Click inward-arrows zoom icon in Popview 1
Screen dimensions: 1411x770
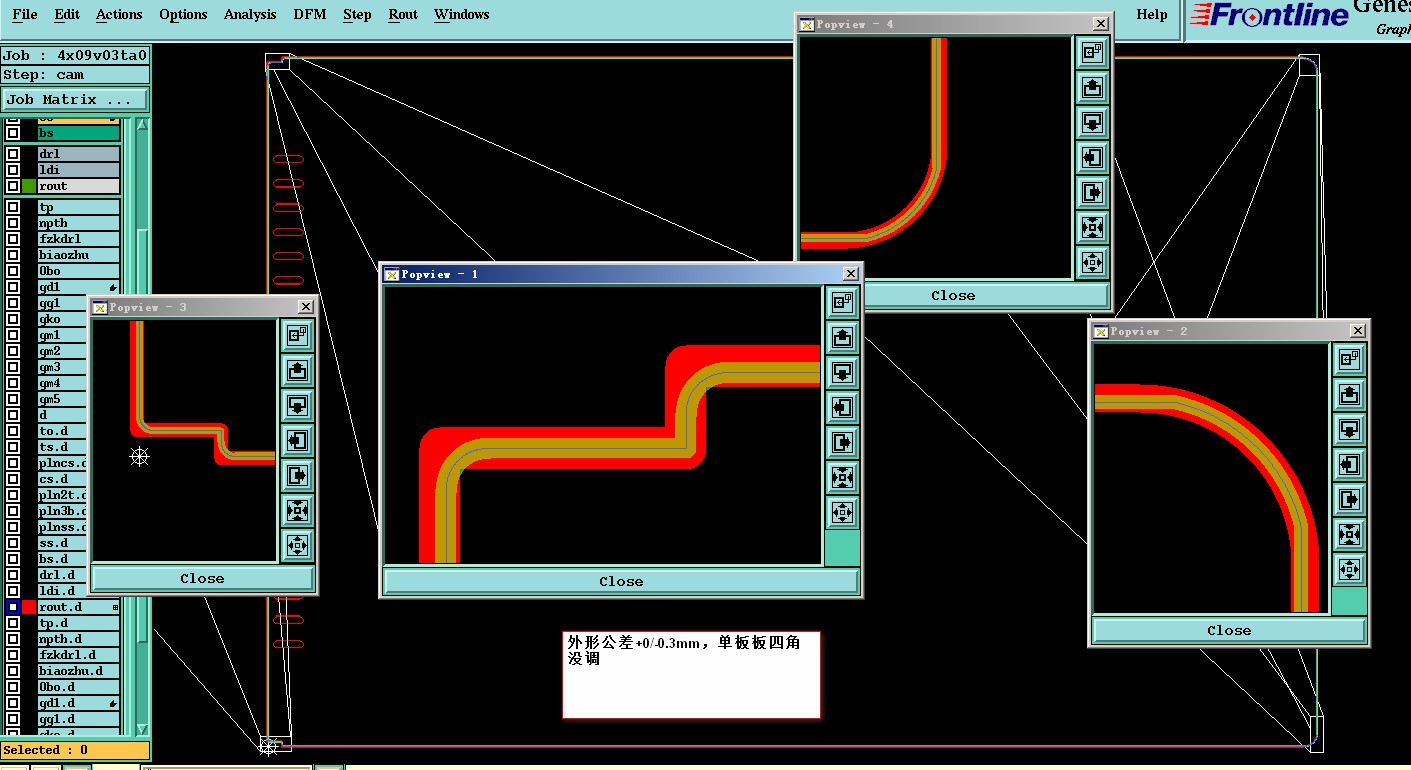click(842, 478)
